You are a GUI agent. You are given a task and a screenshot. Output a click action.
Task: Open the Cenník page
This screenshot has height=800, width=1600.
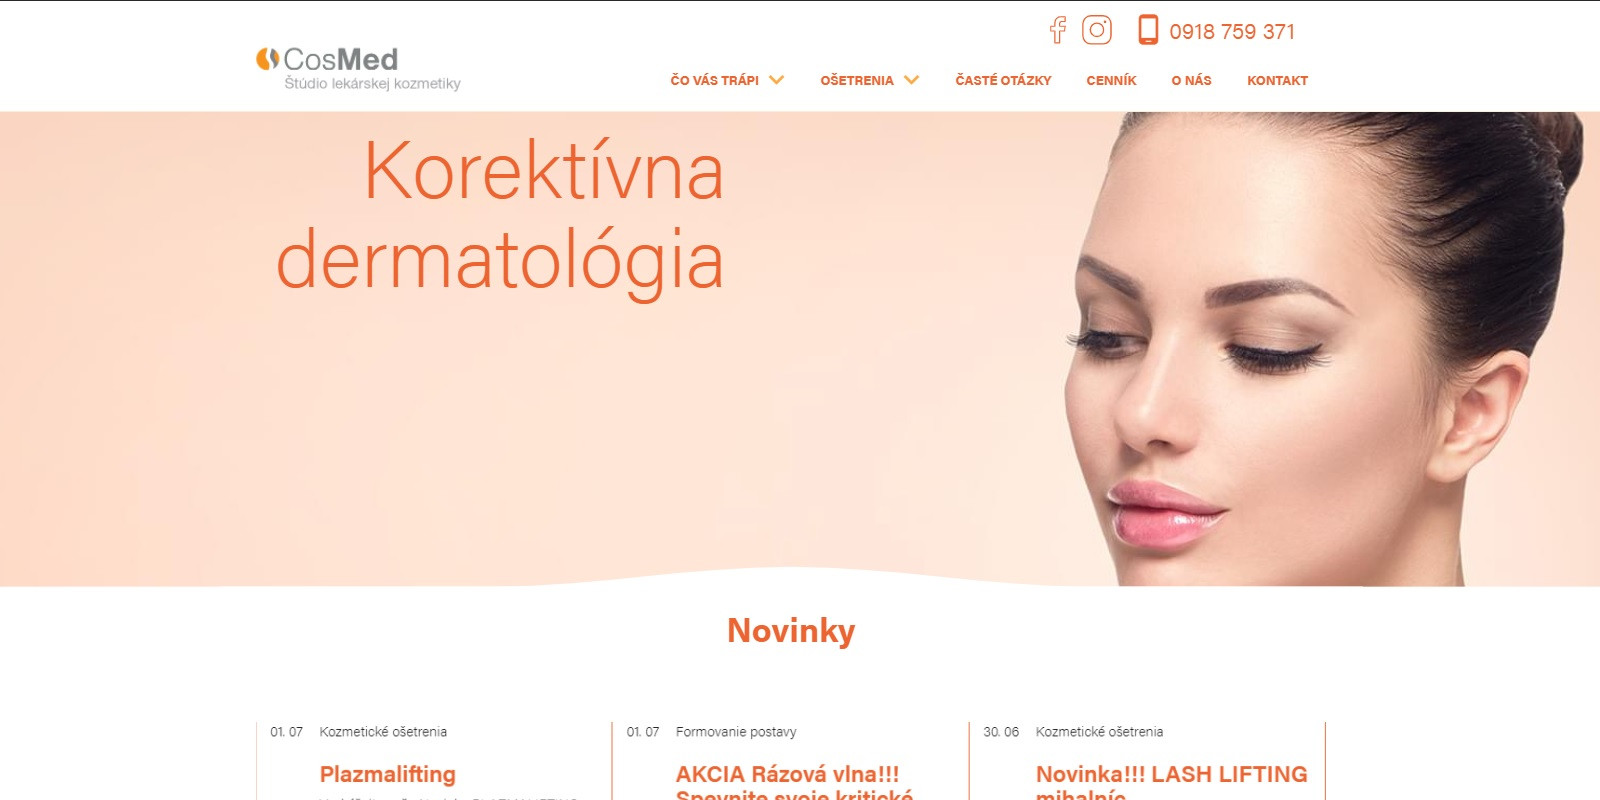1111,80
